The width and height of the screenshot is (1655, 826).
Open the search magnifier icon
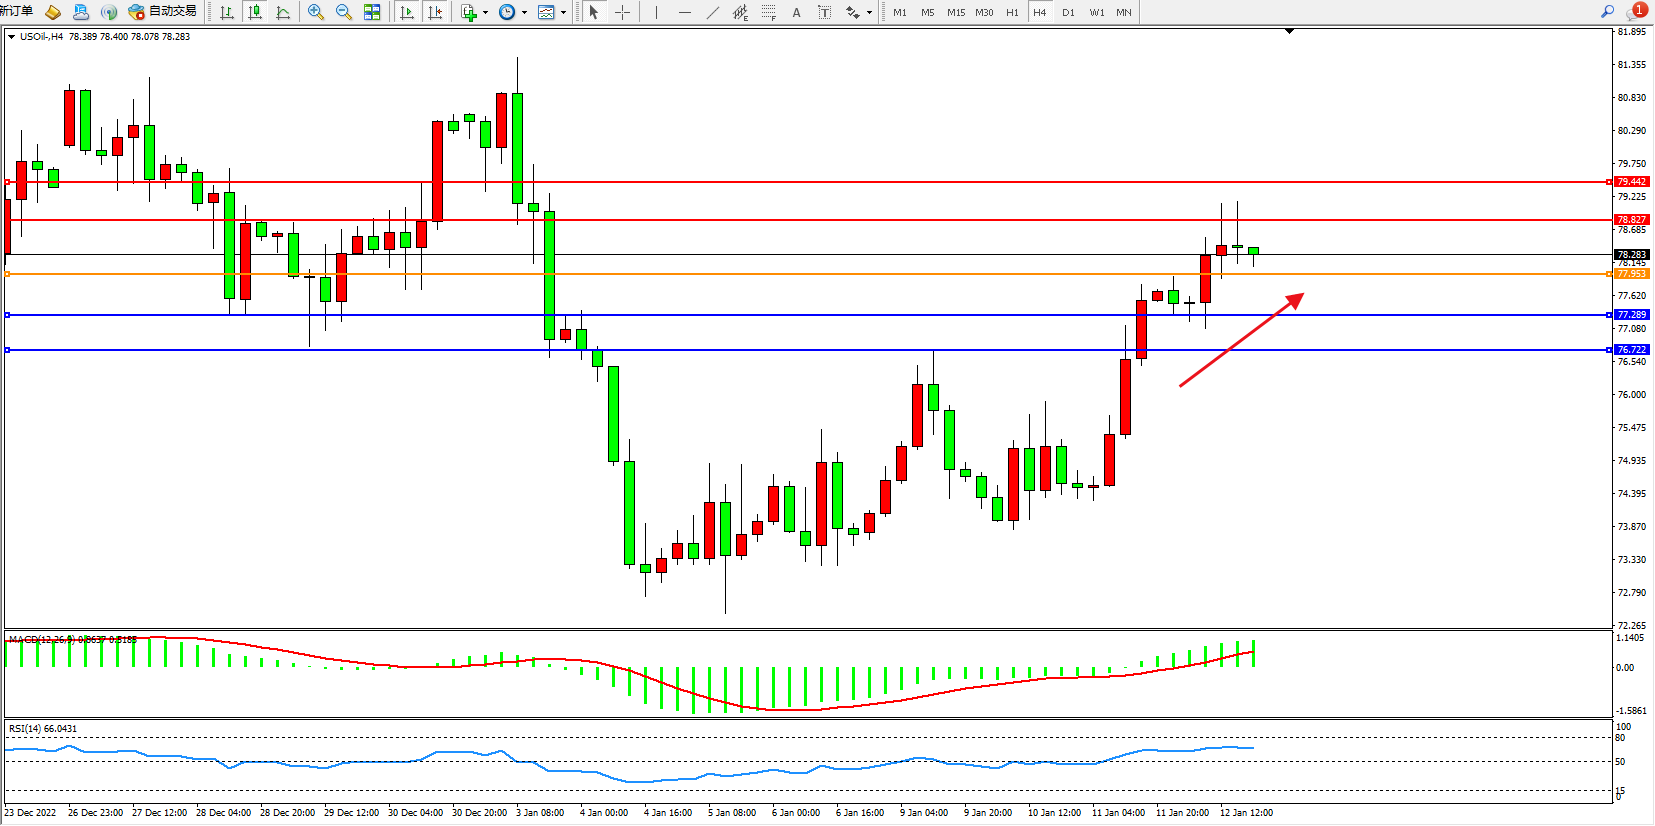pos(1607,12)
